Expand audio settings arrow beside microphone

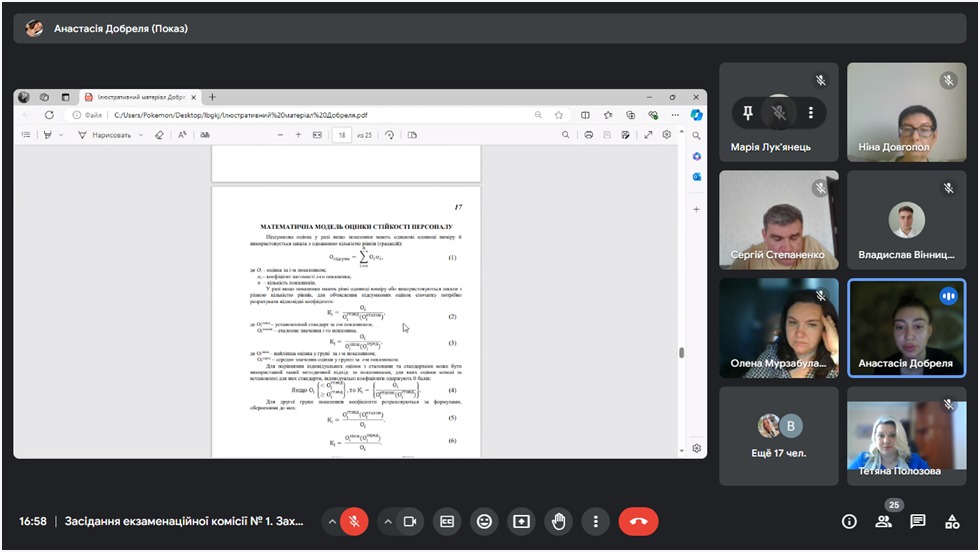click(x=331, y=521)
